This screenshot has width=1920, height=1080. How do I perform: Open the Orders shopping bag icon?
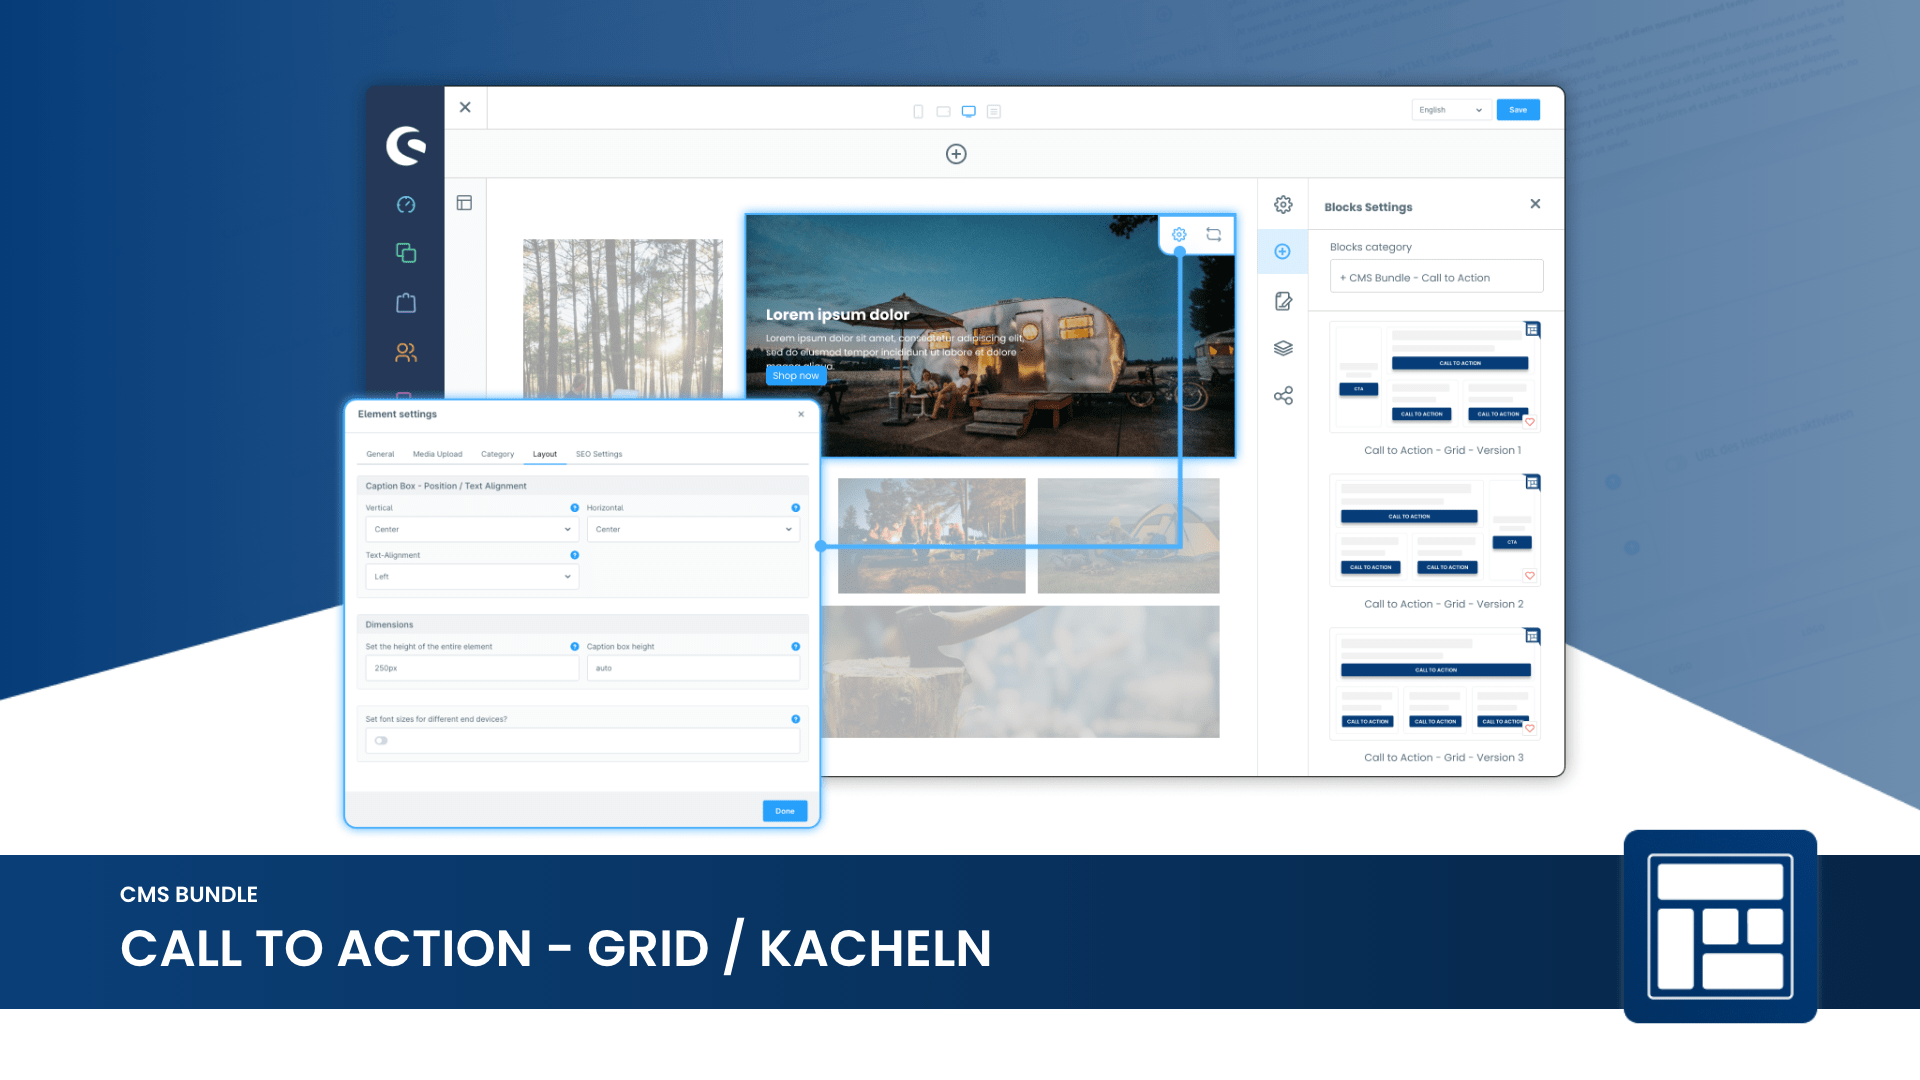pyautogui.click(x=406, y=303)
